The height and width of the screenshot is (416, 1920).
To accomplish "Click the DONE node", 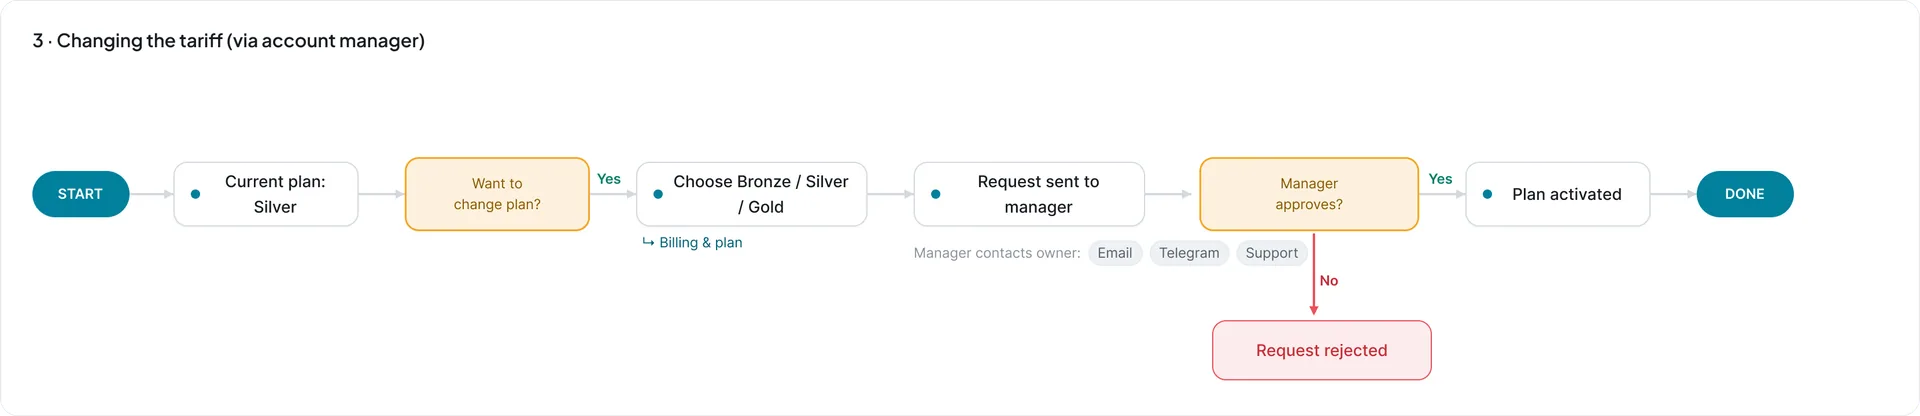I will tap(1744, 194).
